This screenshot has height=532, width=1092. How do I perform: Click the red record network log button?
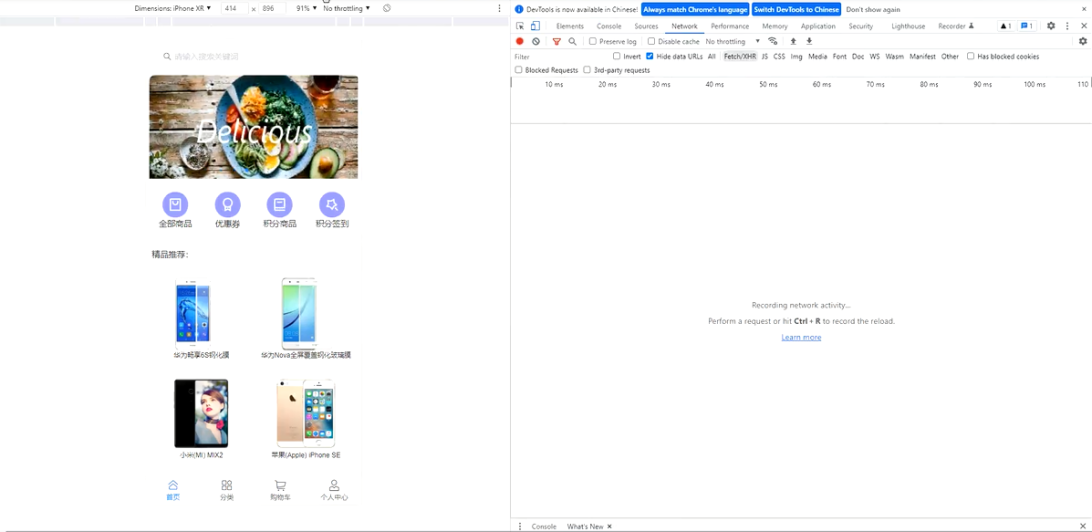(520, 41)
